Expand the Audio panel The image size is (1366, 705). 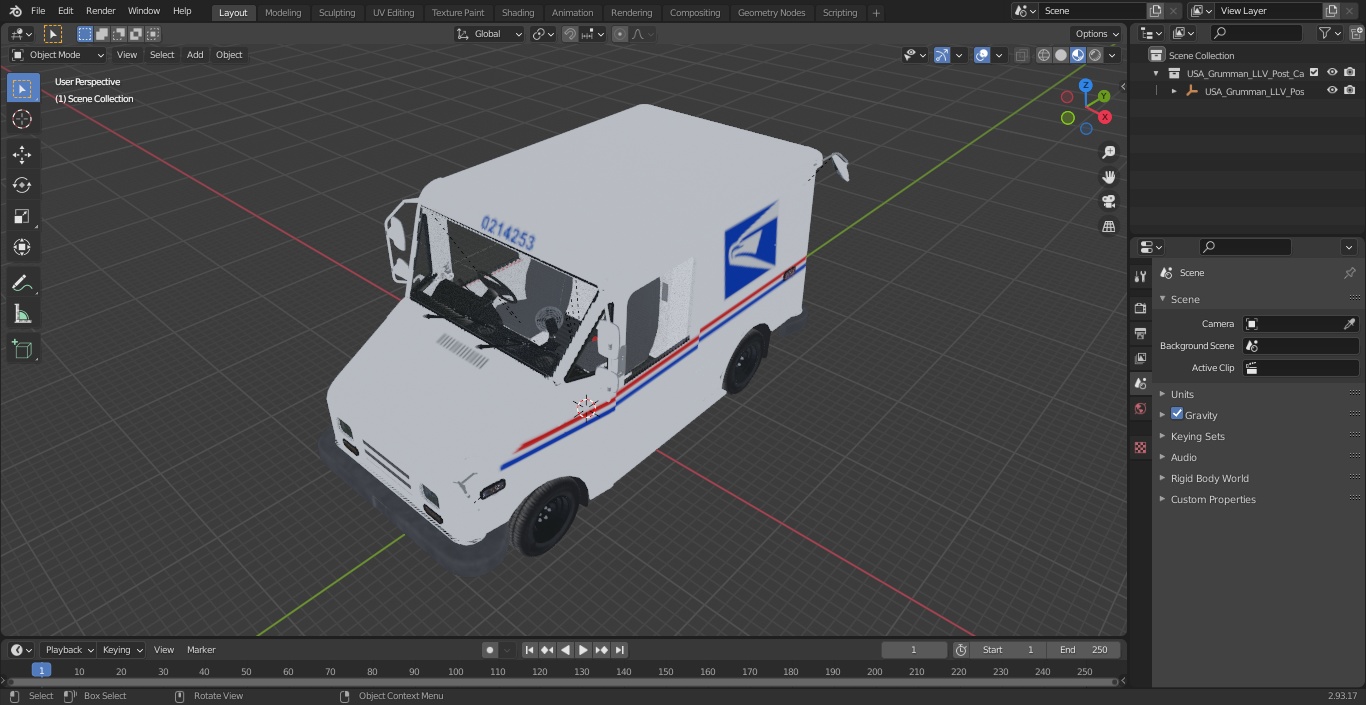point(1184,457)
